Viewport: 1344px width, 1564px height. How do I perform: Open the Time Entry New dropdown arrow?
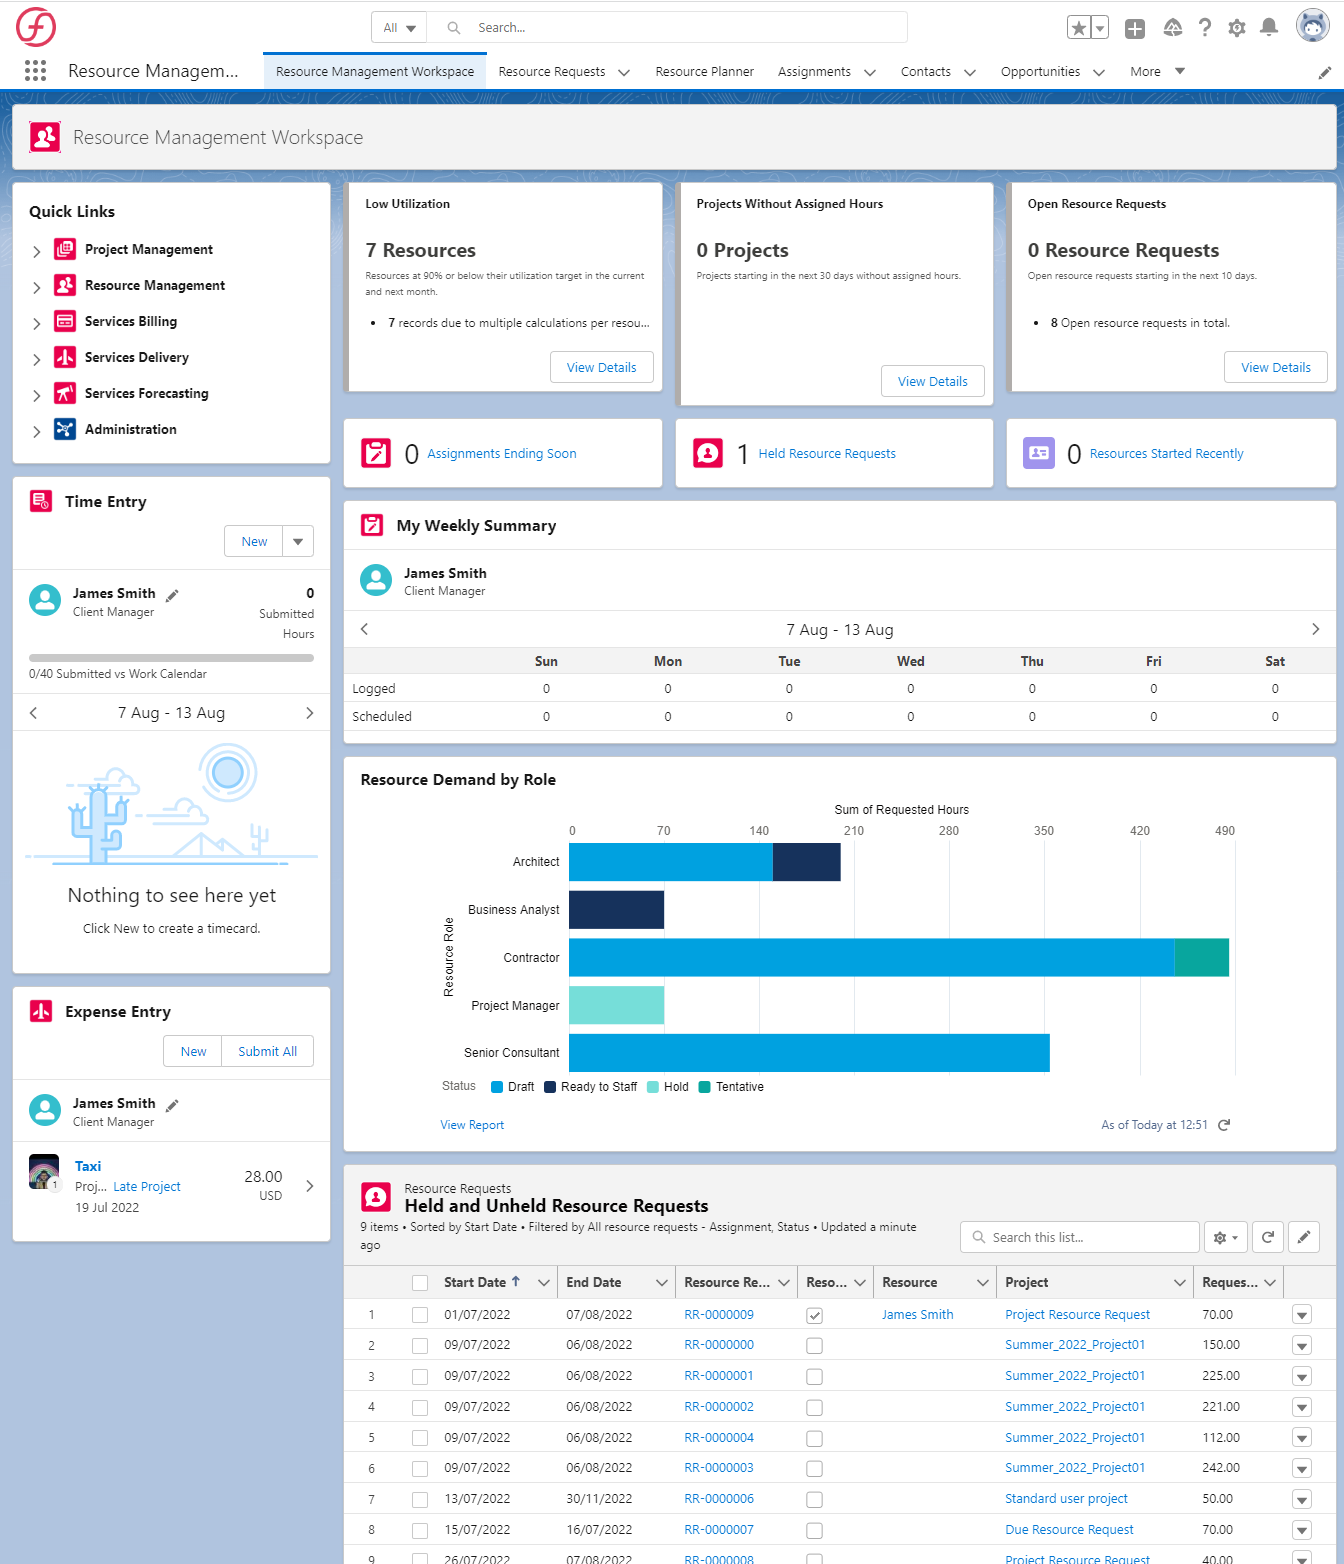(298, 541)
